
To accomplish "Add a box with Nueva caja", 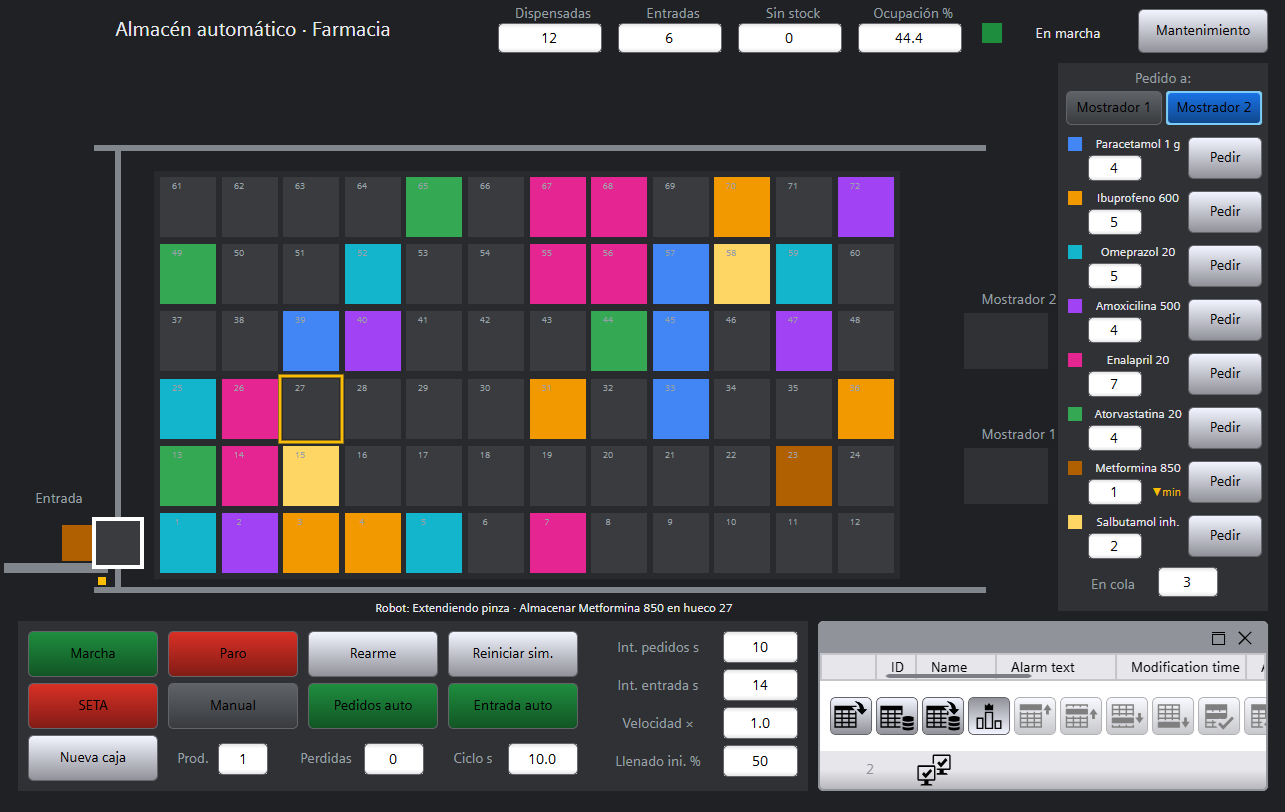I will click(x=93, y=757).
